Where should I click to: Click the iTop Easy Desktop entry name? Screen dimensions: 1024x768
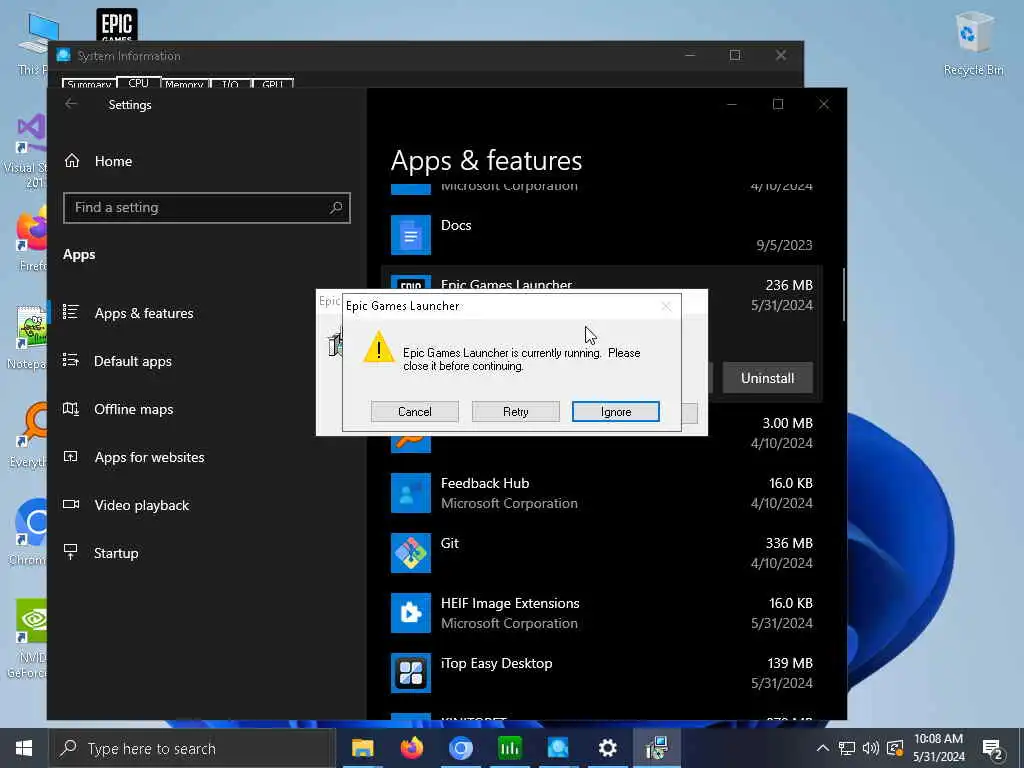point(496,664)
